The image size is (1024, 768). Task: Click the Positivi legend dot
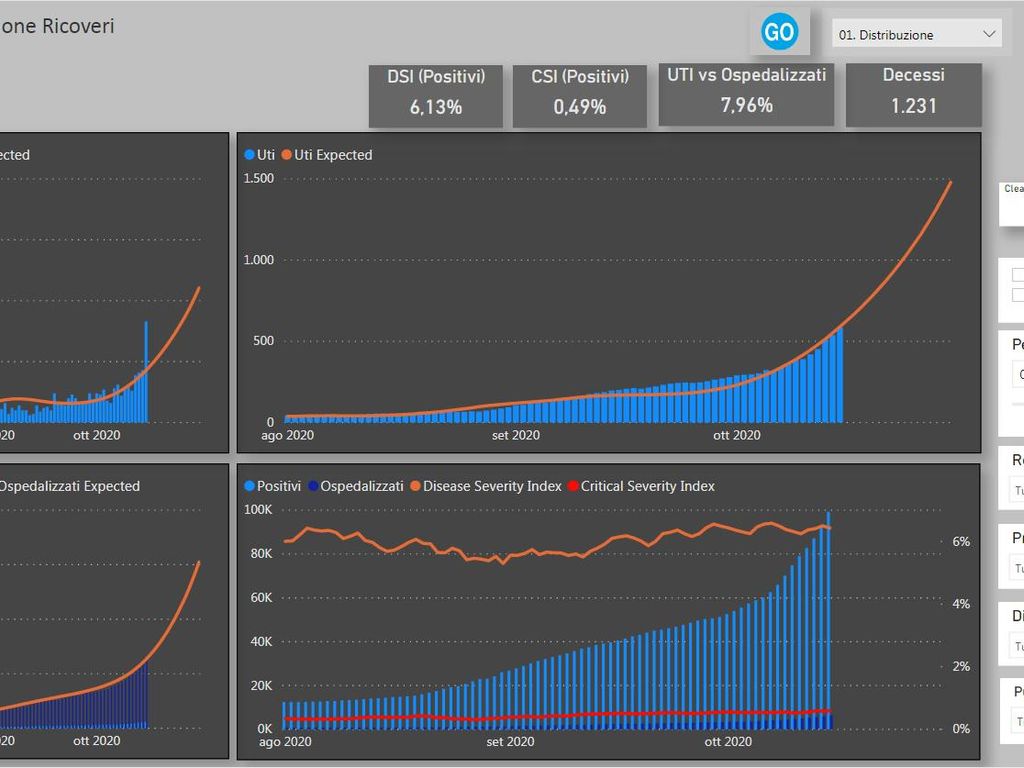(x=250, y=487)
